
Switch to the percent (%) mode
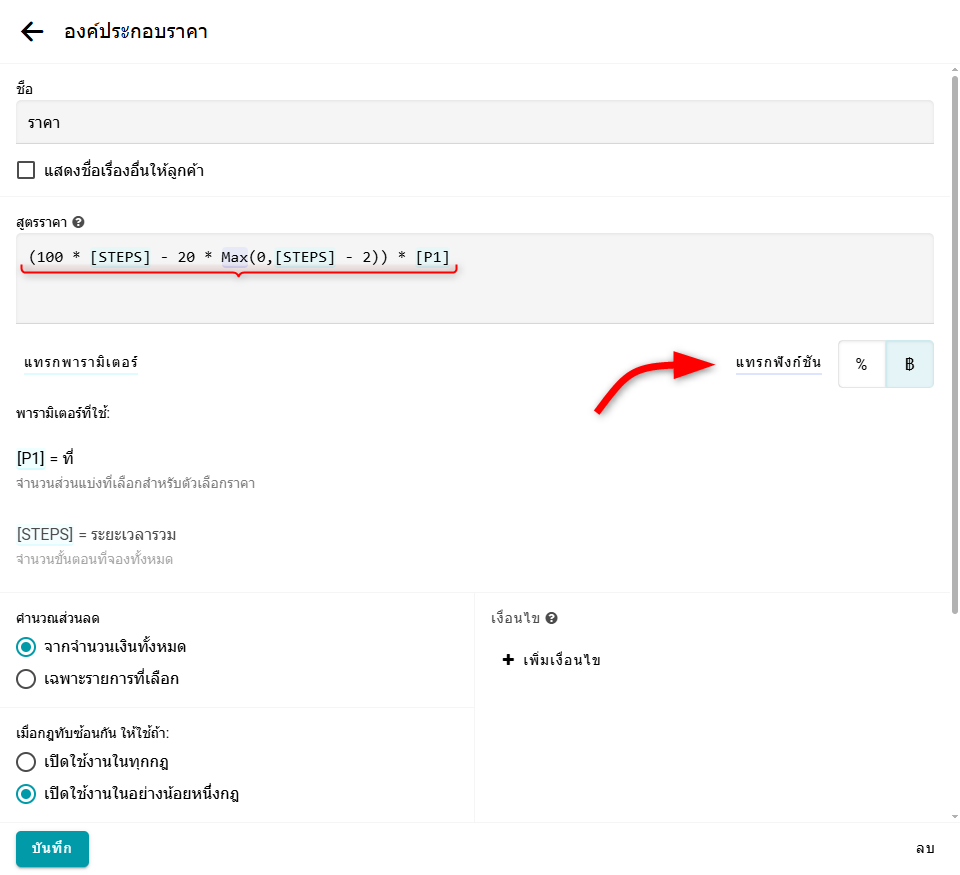pos(861,364)
